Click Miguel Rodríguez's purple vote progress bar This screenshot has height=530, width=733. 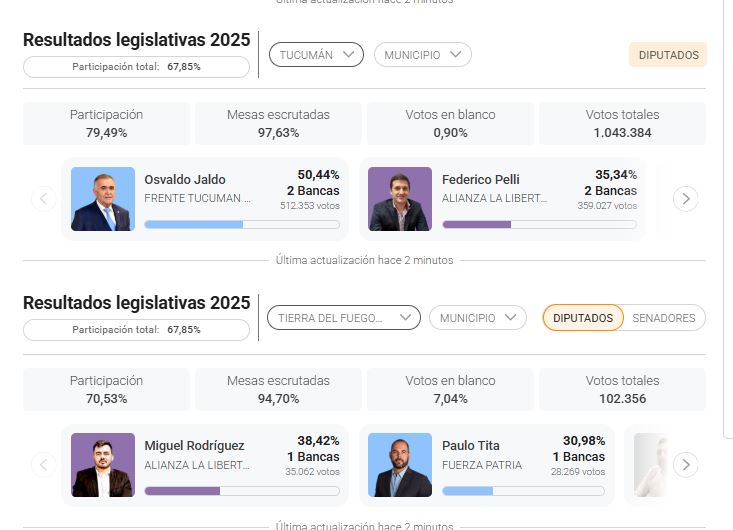click(x=182, y=491)
